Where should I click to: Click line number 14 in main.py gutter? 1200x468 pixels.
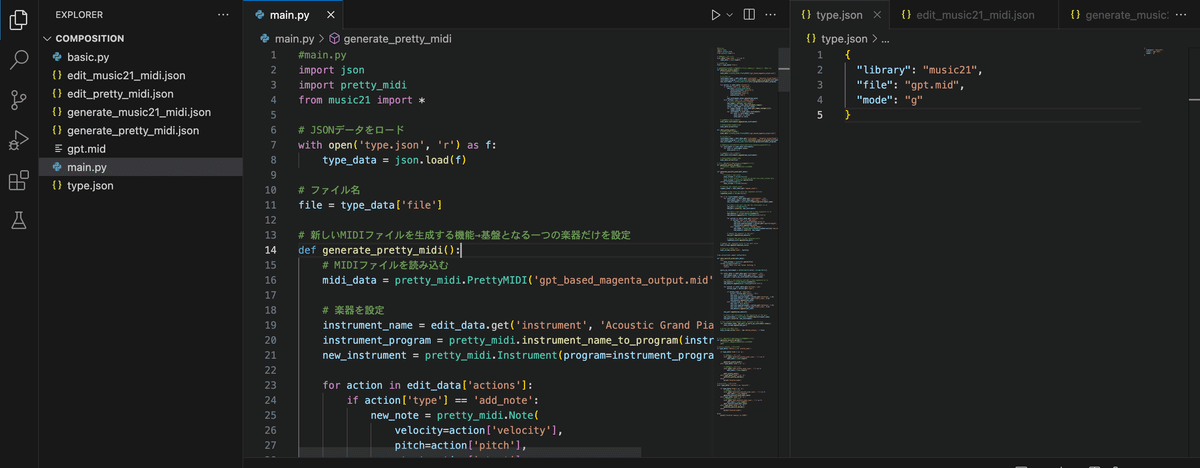click(x=270, y=250)
